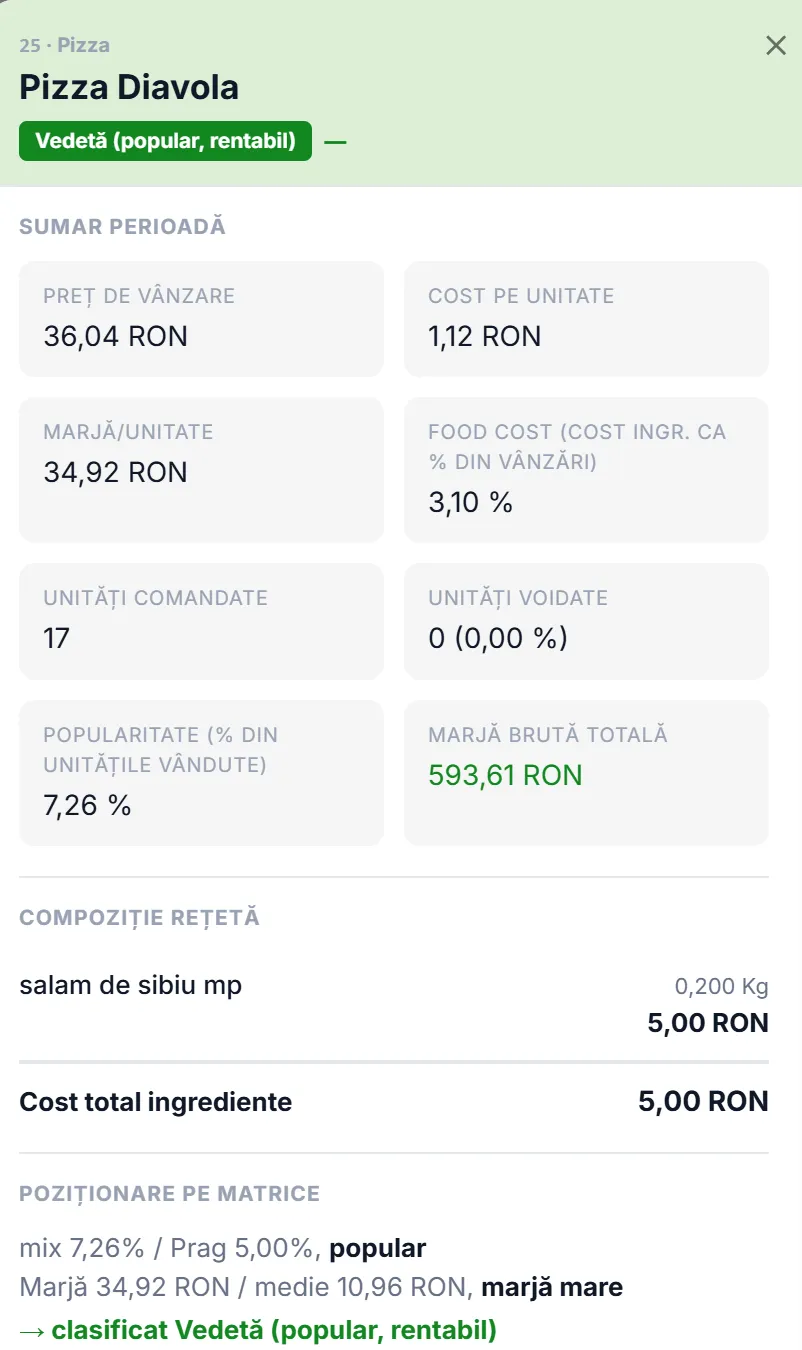Click the 5,00 RON ingredient cost value

708,1023
